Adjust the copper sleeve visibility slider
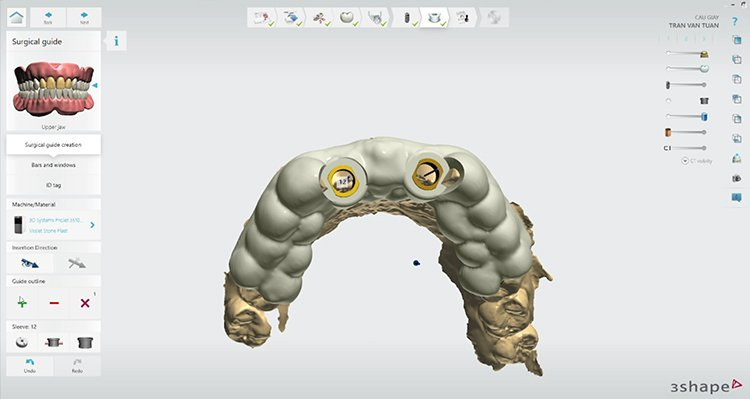Screen dimensions: 750x399 [x=686, y=132]
